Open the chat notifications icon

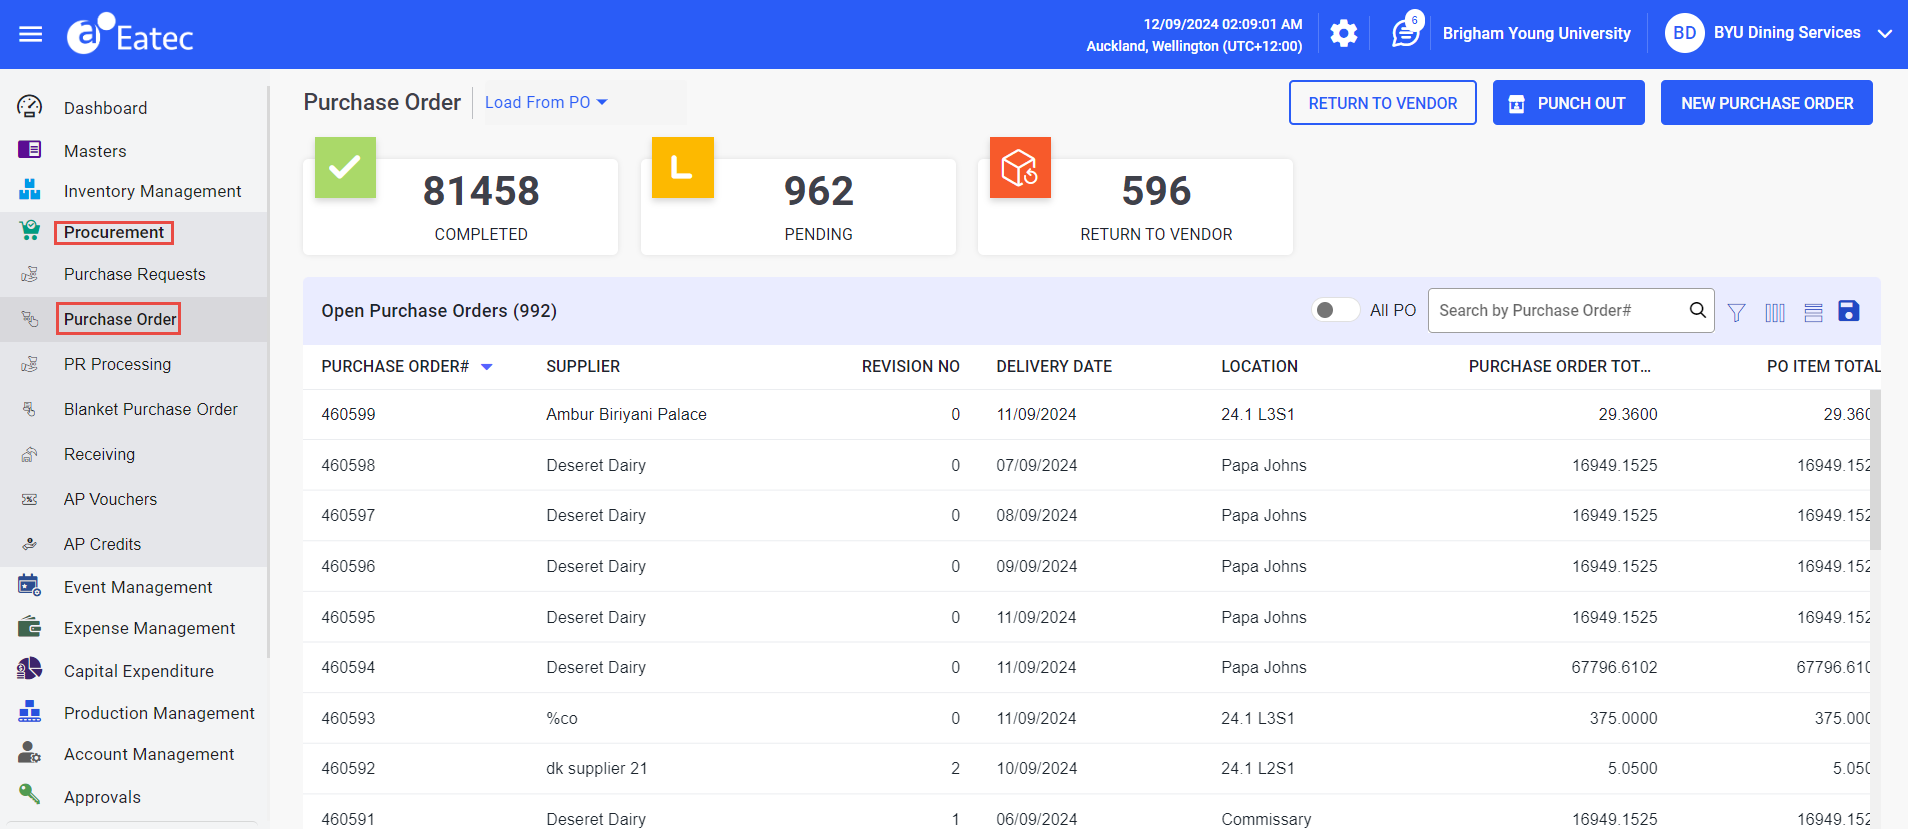tap(1405, 34)
